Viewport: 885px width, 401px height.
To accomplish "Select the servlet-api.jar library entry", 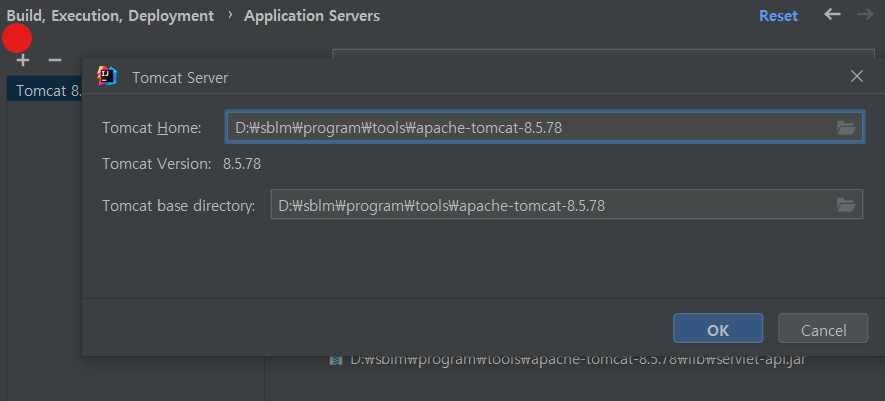I will coord(578,360).
